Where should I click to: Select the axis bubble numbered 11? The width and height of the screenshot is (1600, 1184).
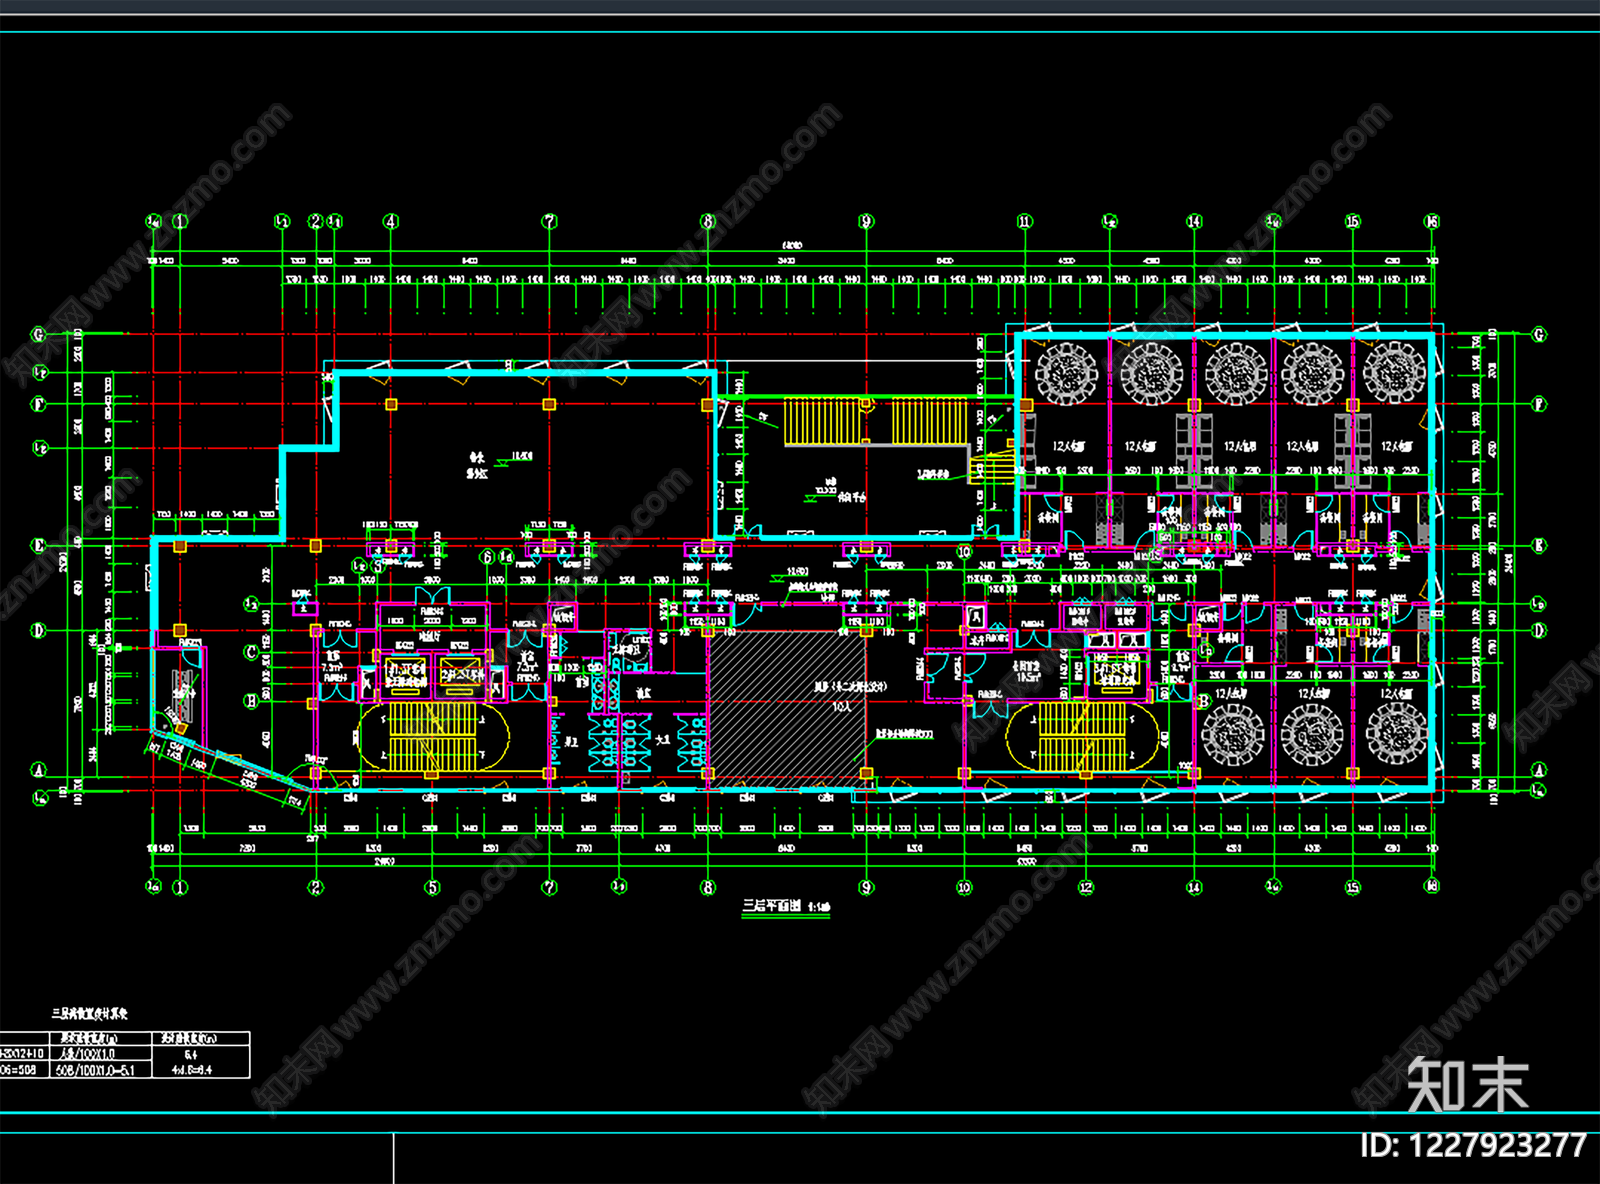point(1025,221)
